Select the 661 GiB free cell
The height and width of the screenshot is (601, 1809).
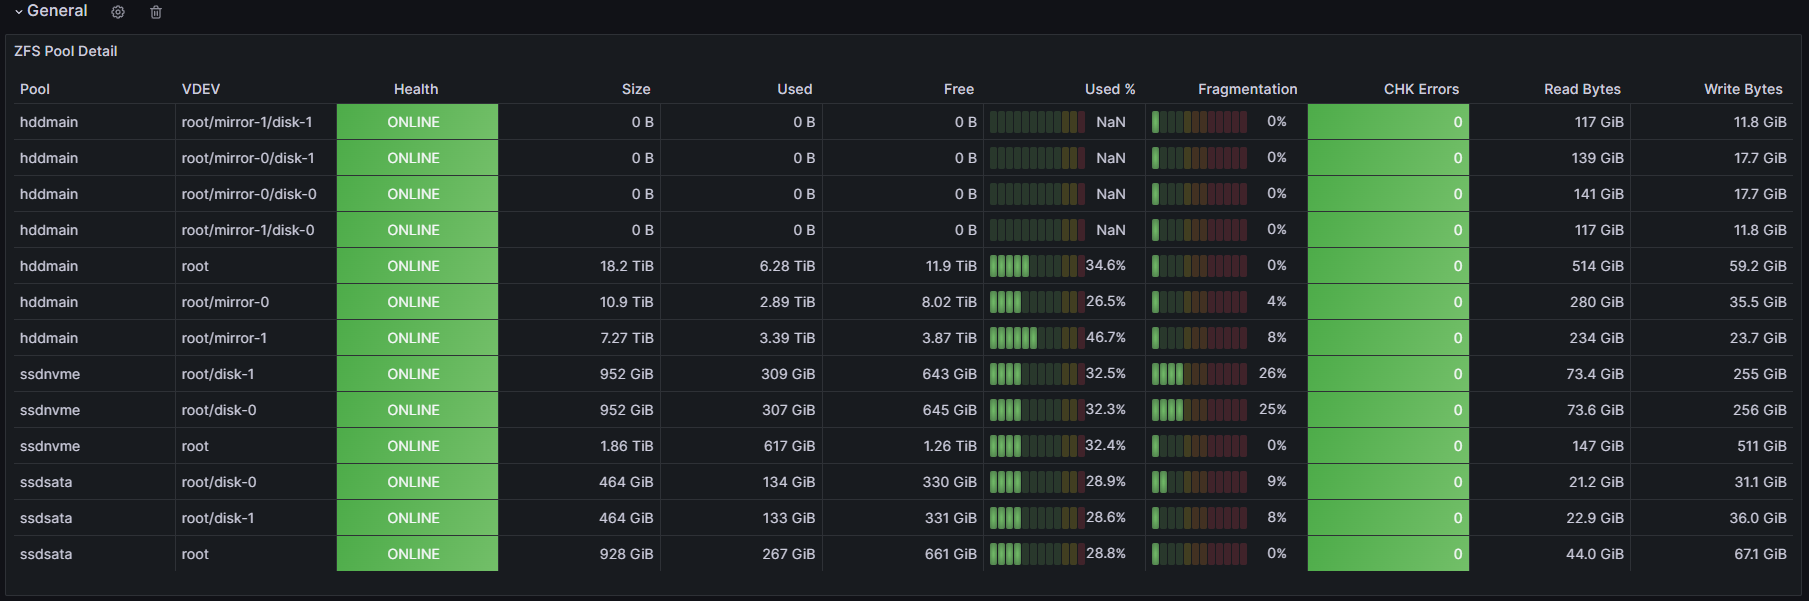point(950,554)
